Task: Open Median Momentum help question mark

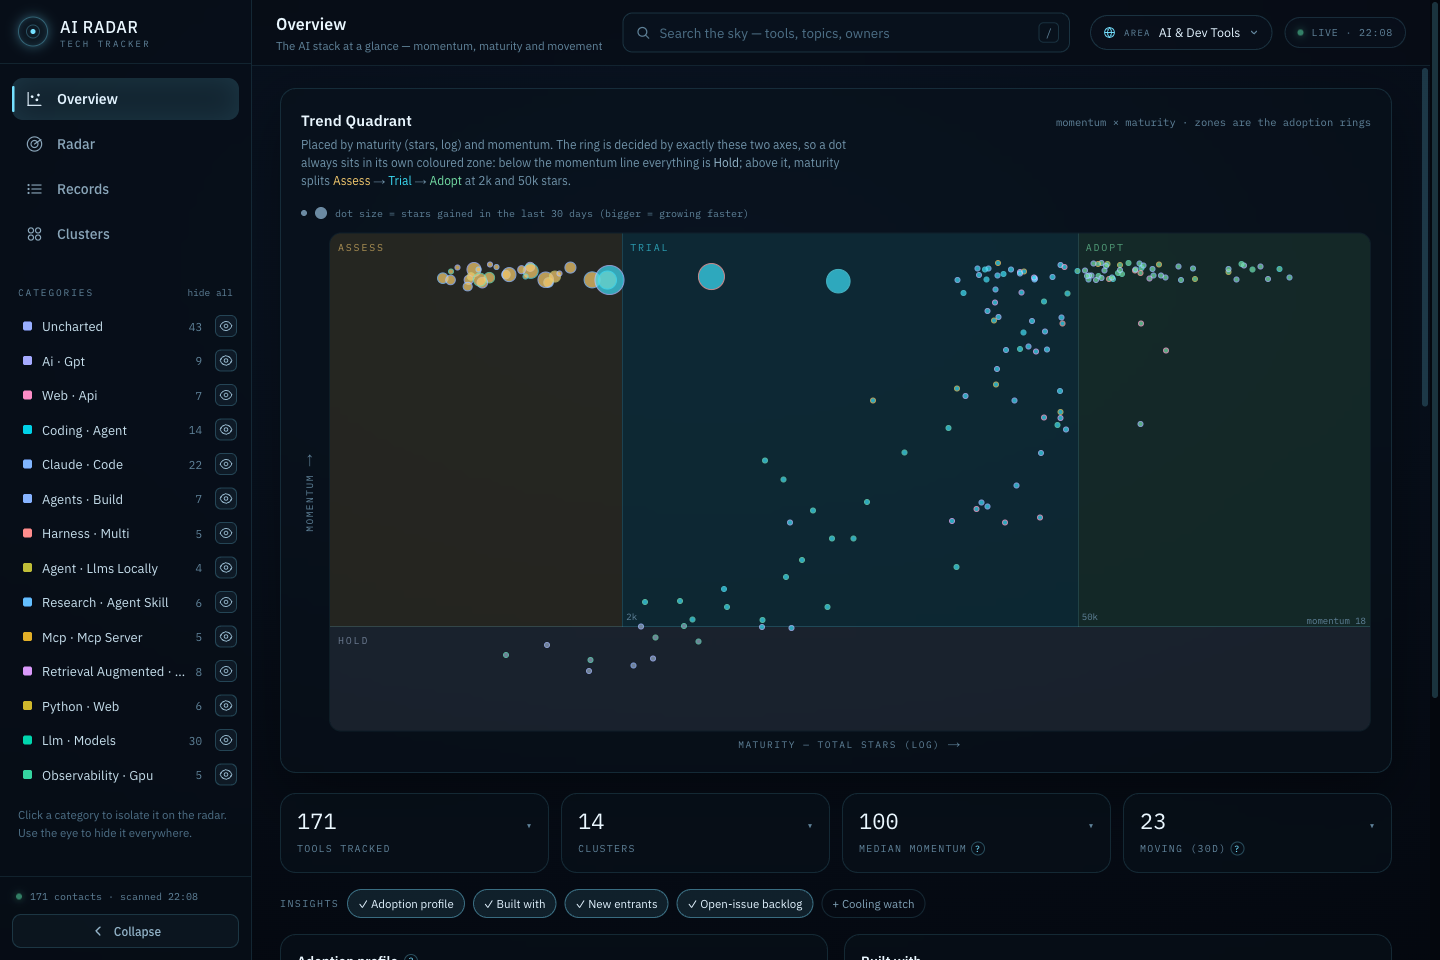Action: pyautogui.click(x=978, y=849)
